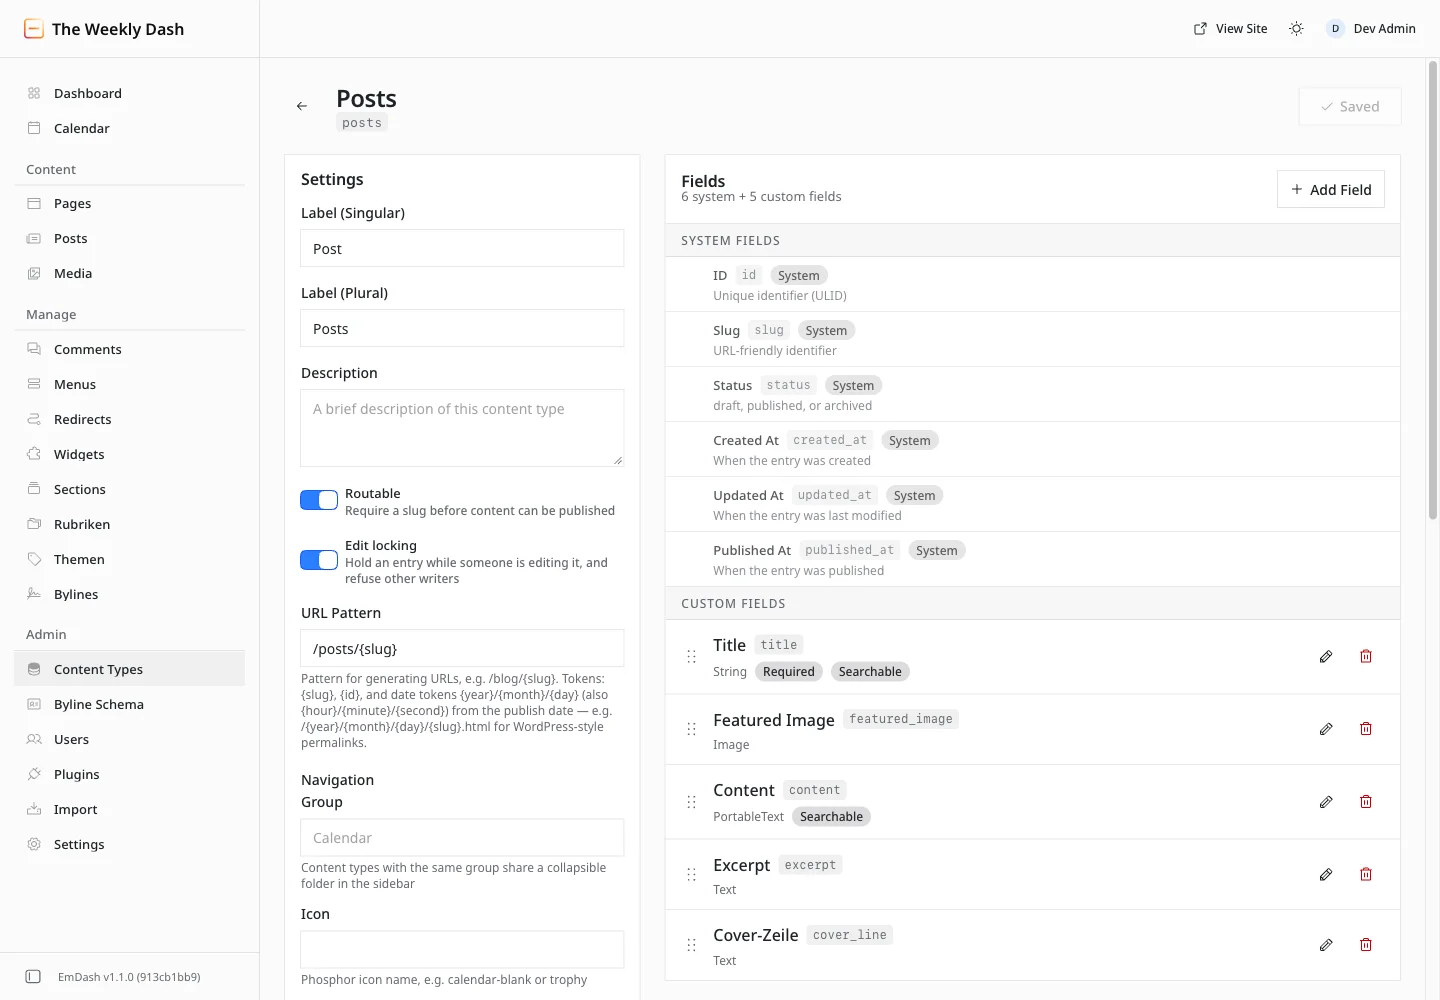
Task: Click the back arrow beside Posts heading
Action: 302,106
